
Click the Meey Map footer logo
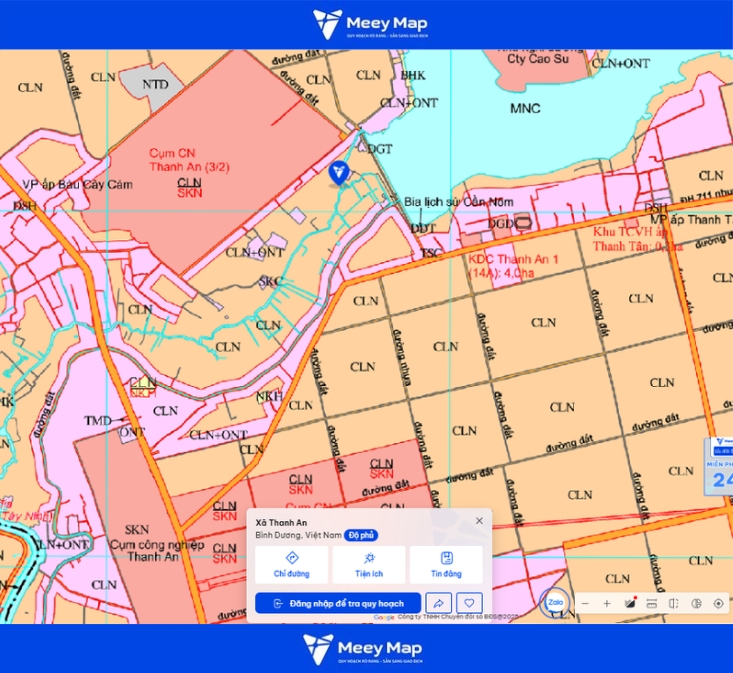point(363,649)
